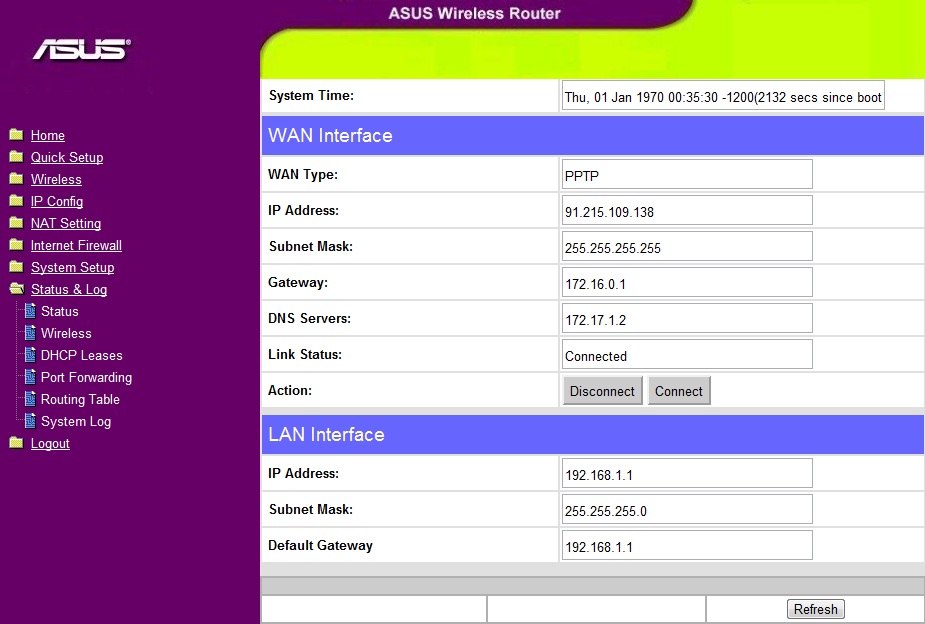Click the Gateway field 172.16.0.1

687,283
